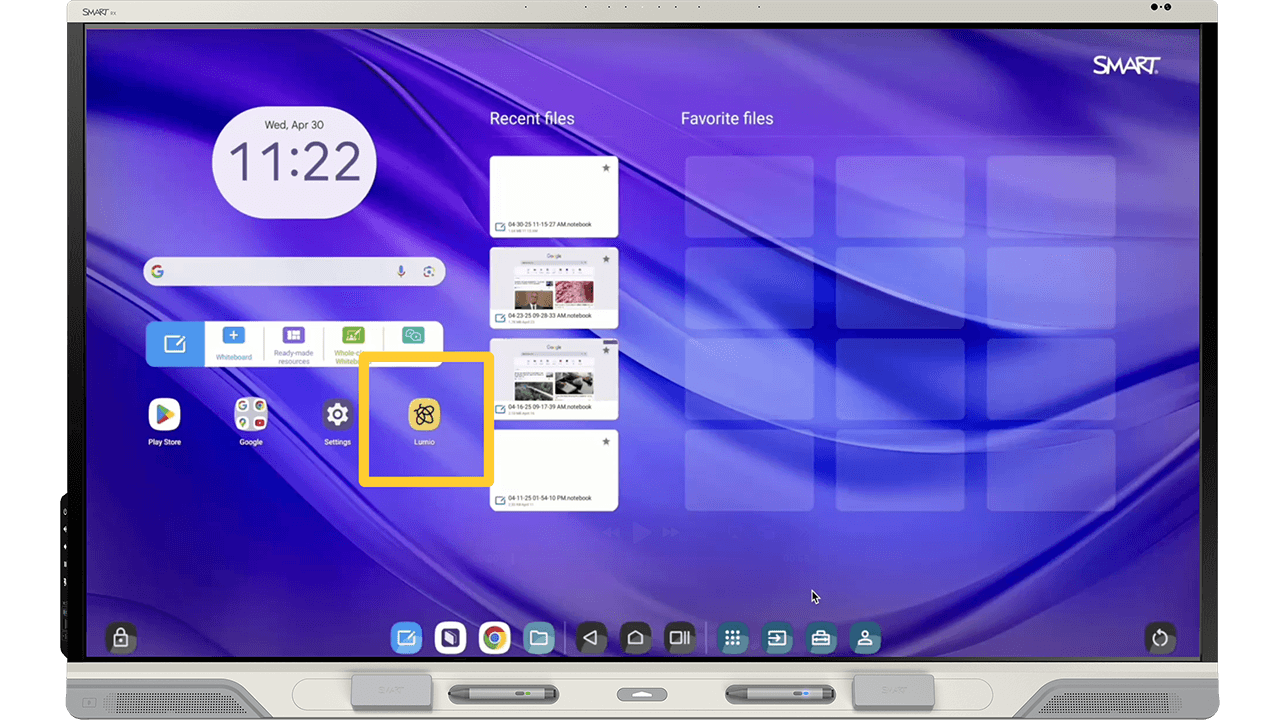Start a voice search with the microphone
The width and height of the screenshot is (1280, 720).
[401, 270]
